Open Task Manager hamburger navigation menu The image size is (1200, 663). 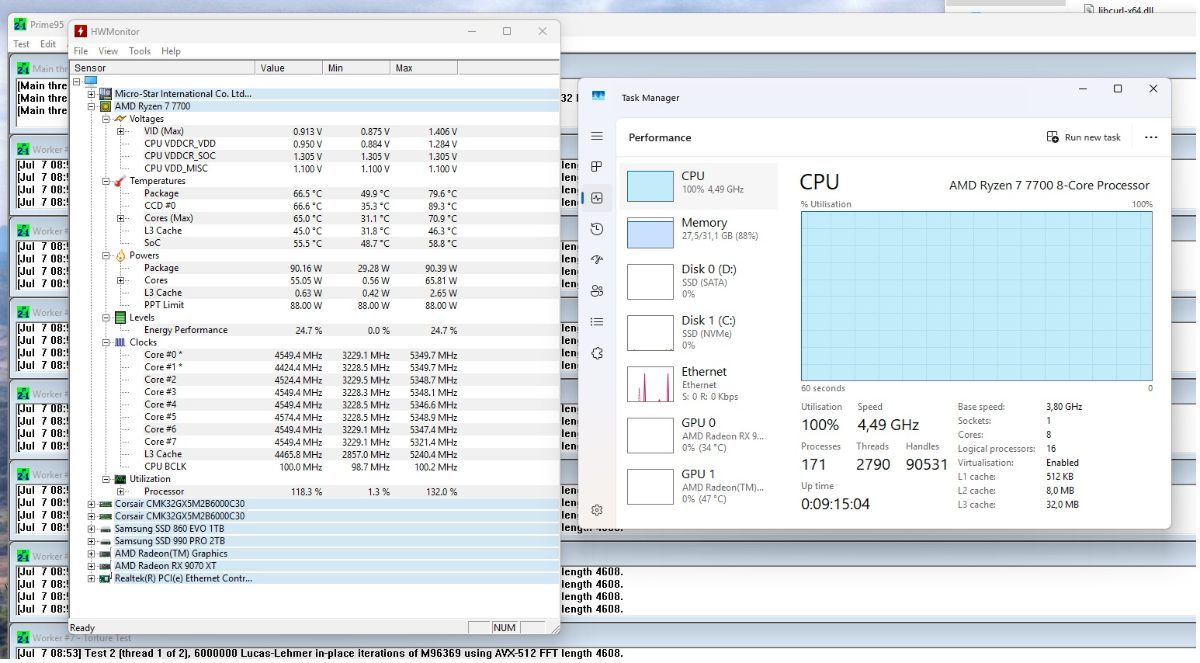[597, 136]
